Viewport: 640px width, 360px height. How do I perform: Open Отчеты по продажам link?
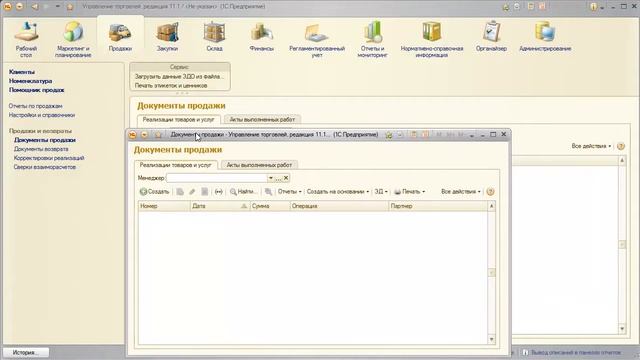(x=36, y=106)
